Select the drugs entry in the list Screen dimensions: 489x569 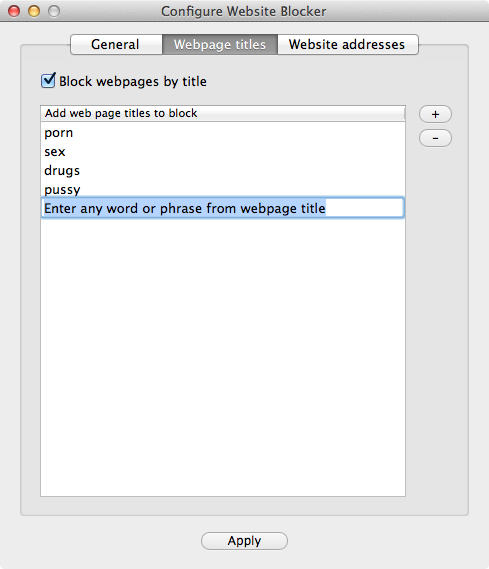point(223,171)
